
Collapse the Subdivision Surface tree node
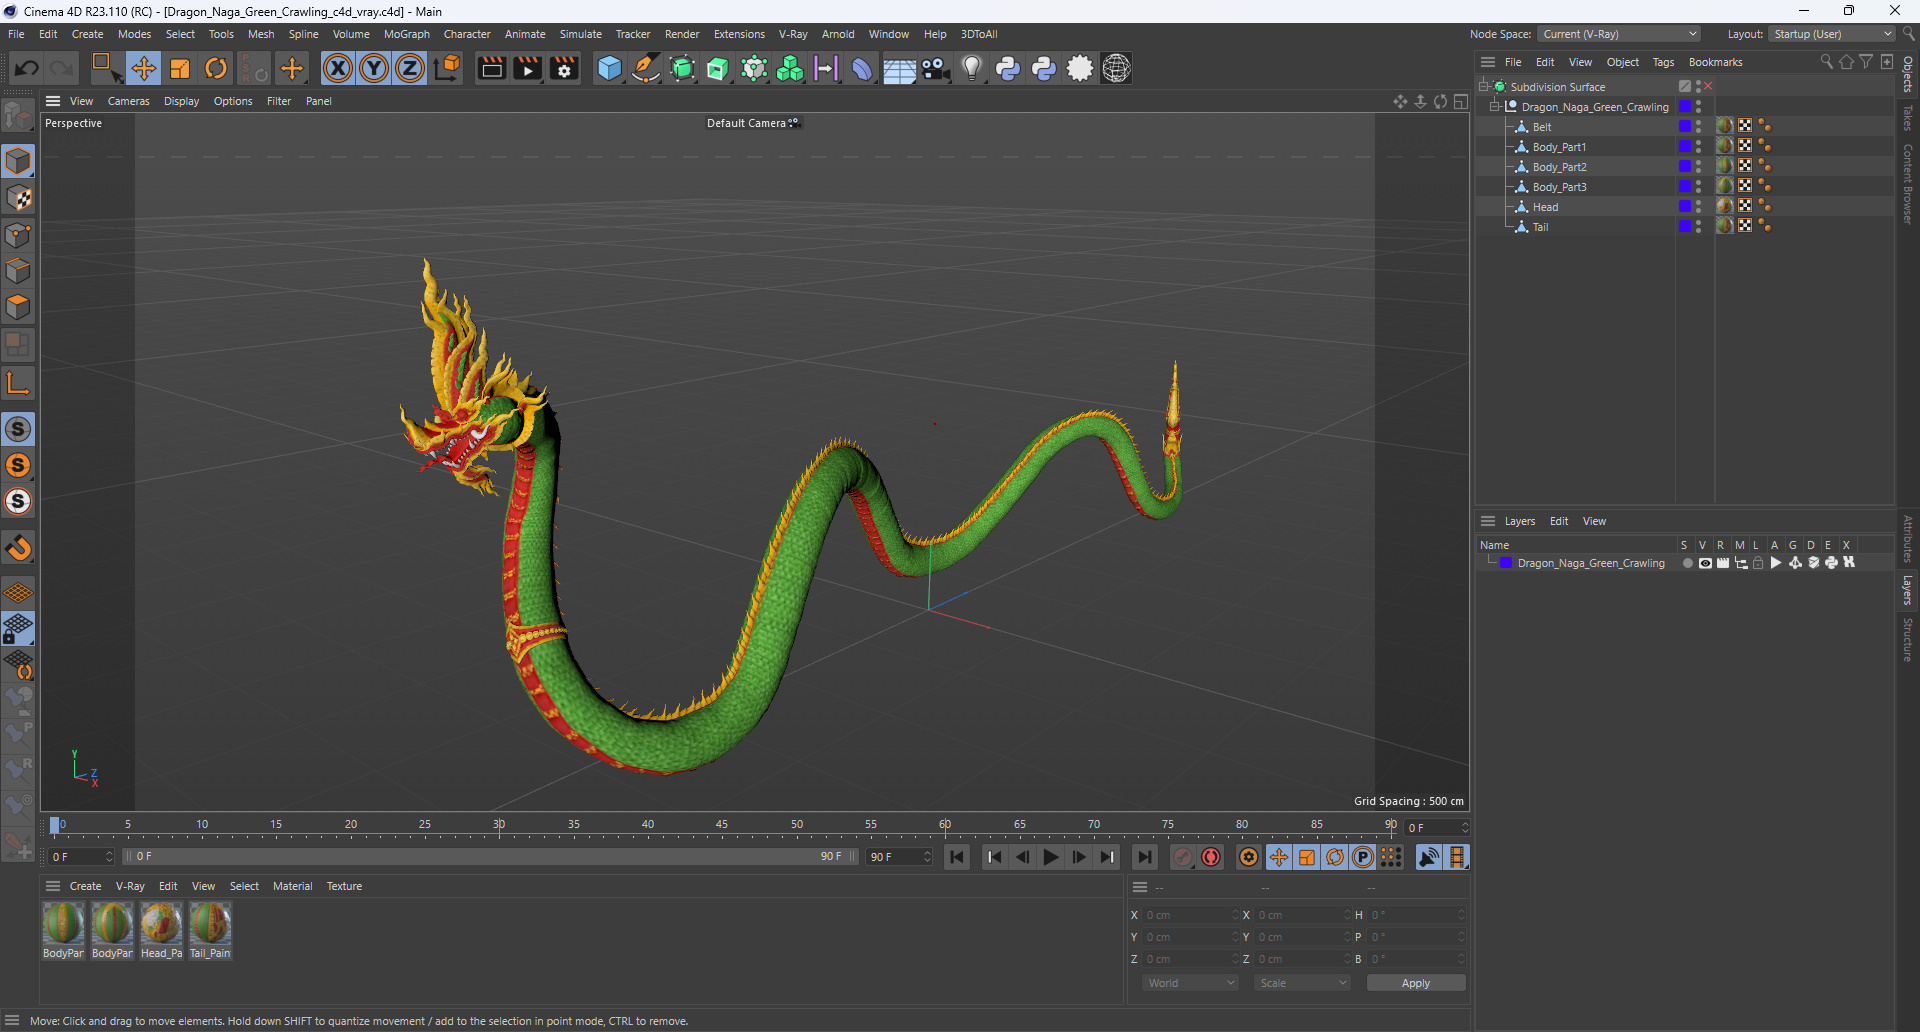tap(1483, 87)
